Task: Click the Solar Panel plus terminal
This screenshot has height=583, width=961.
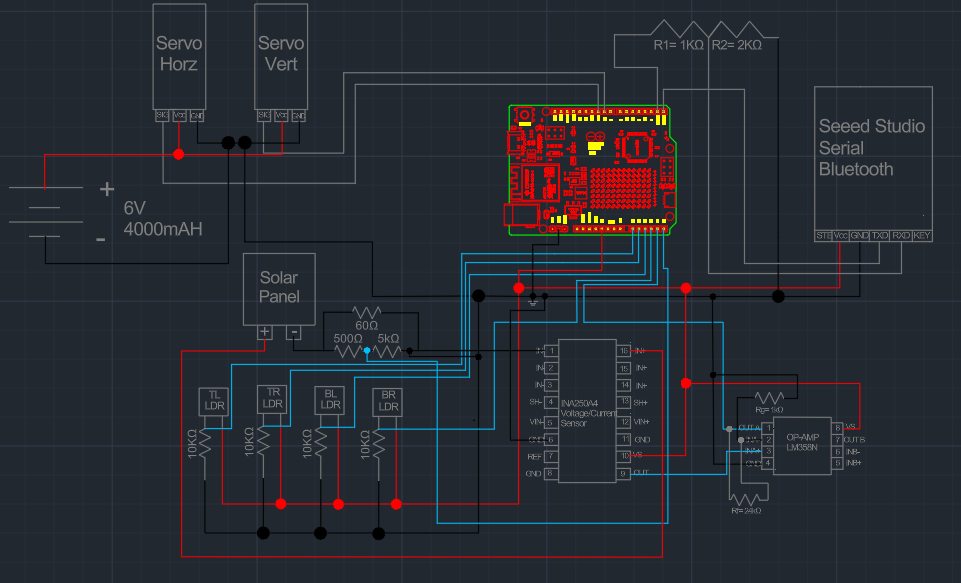Action: pos(265,332)
